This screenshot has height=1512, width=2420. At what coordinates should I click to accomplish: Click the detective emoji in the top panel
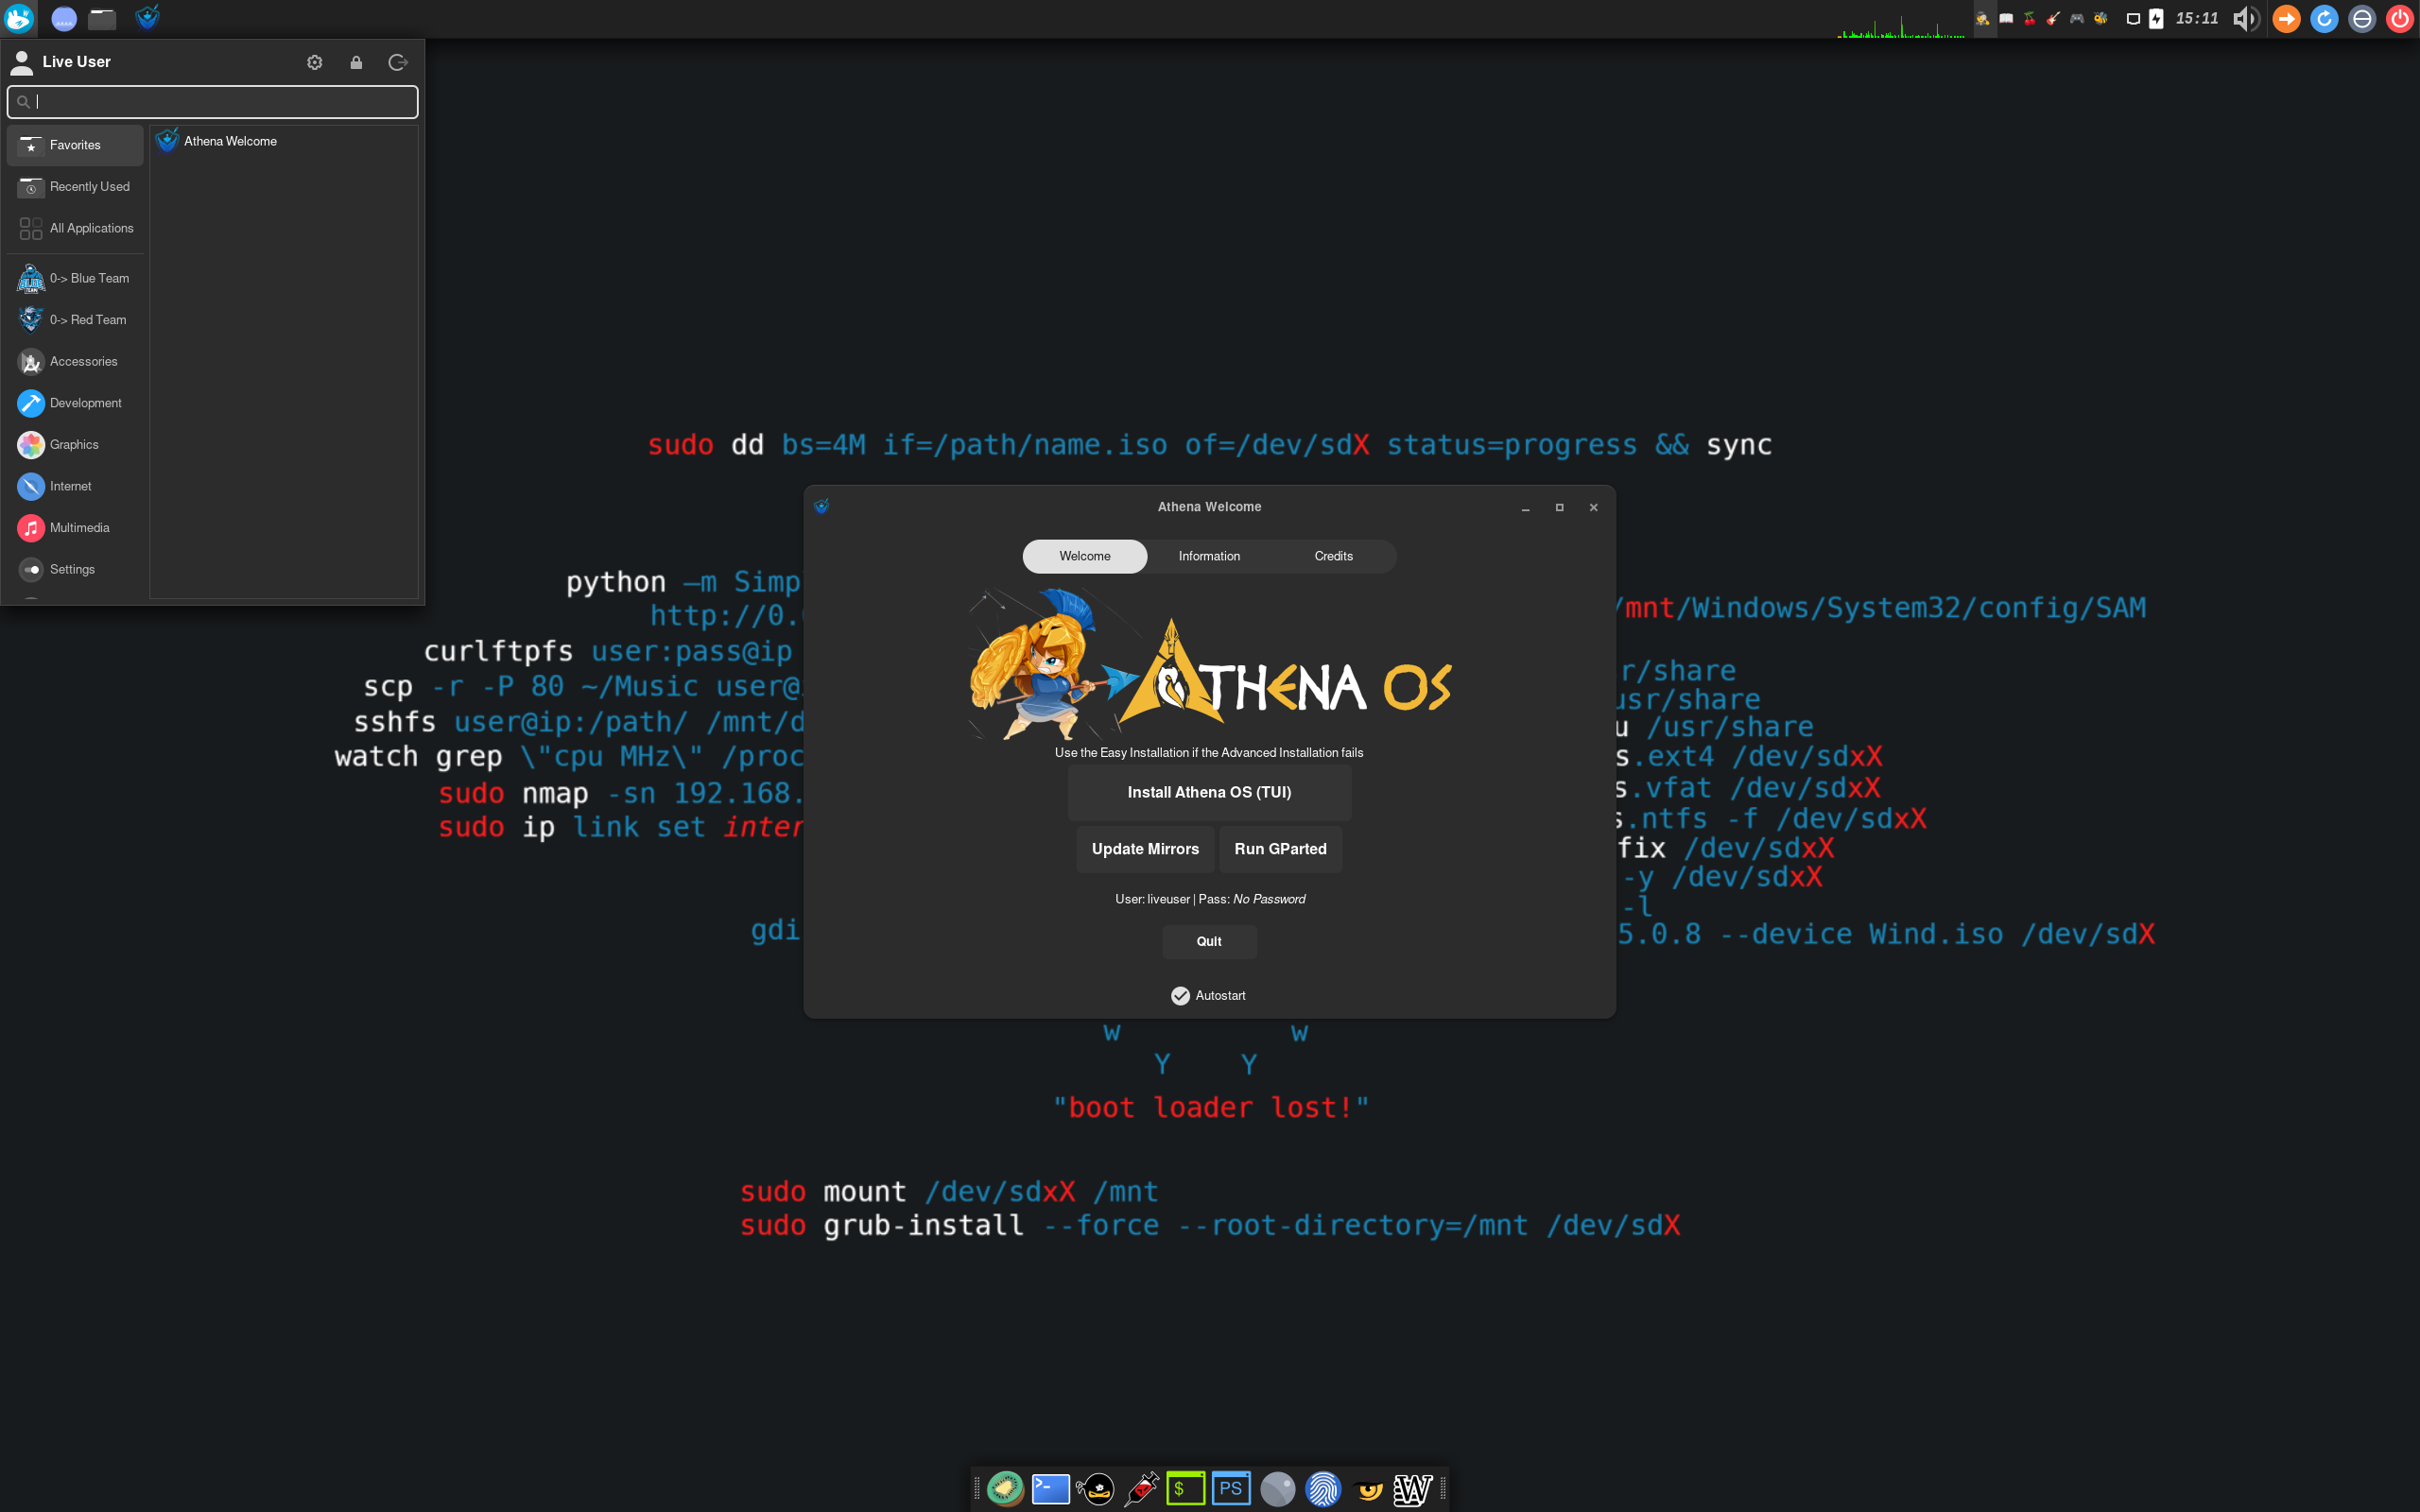click(1982, 19)
